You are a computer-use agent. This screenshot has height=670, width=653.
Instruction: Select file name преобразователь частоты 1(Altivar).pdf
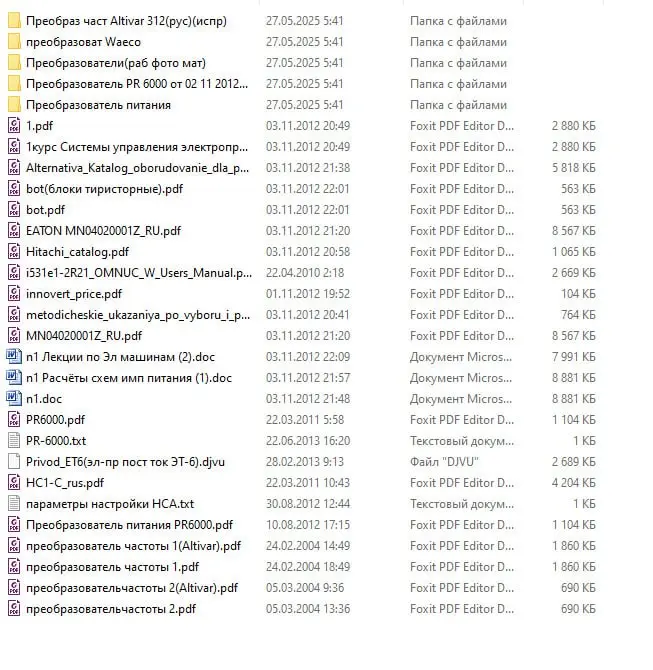pos(133,546)
